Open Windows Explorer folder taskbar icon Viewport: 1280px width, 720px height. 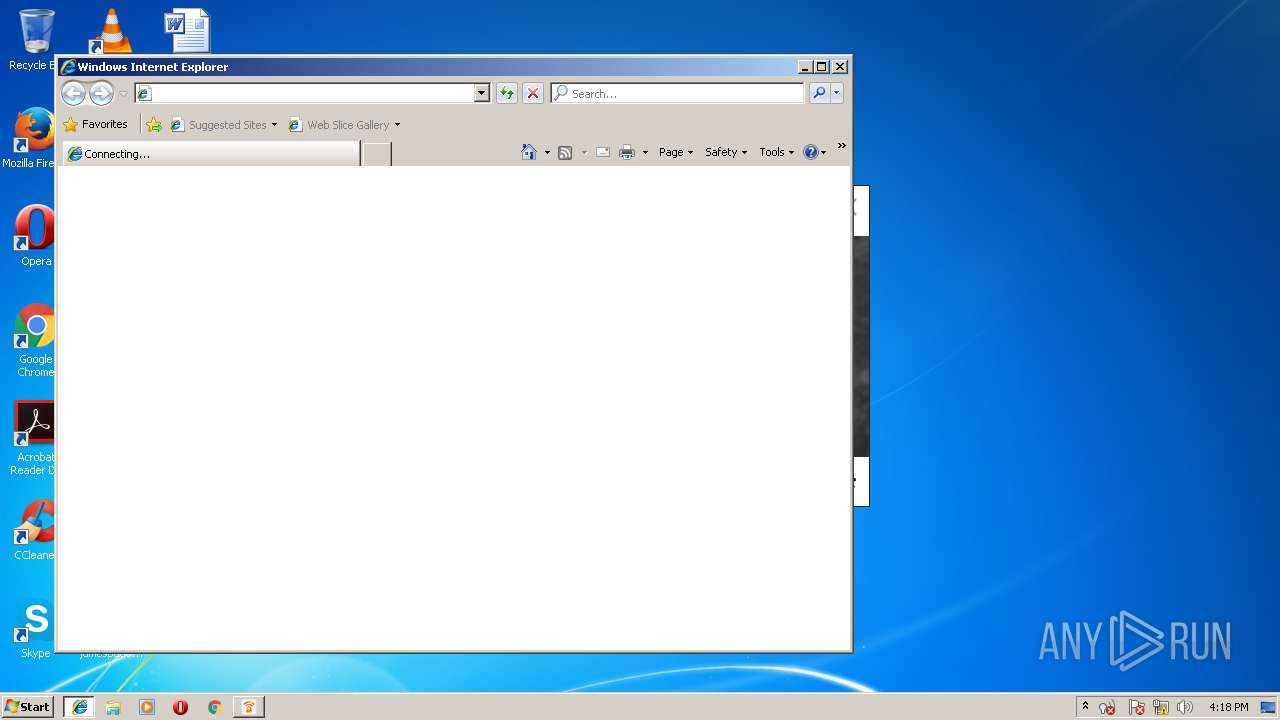(x=113, y=707)
